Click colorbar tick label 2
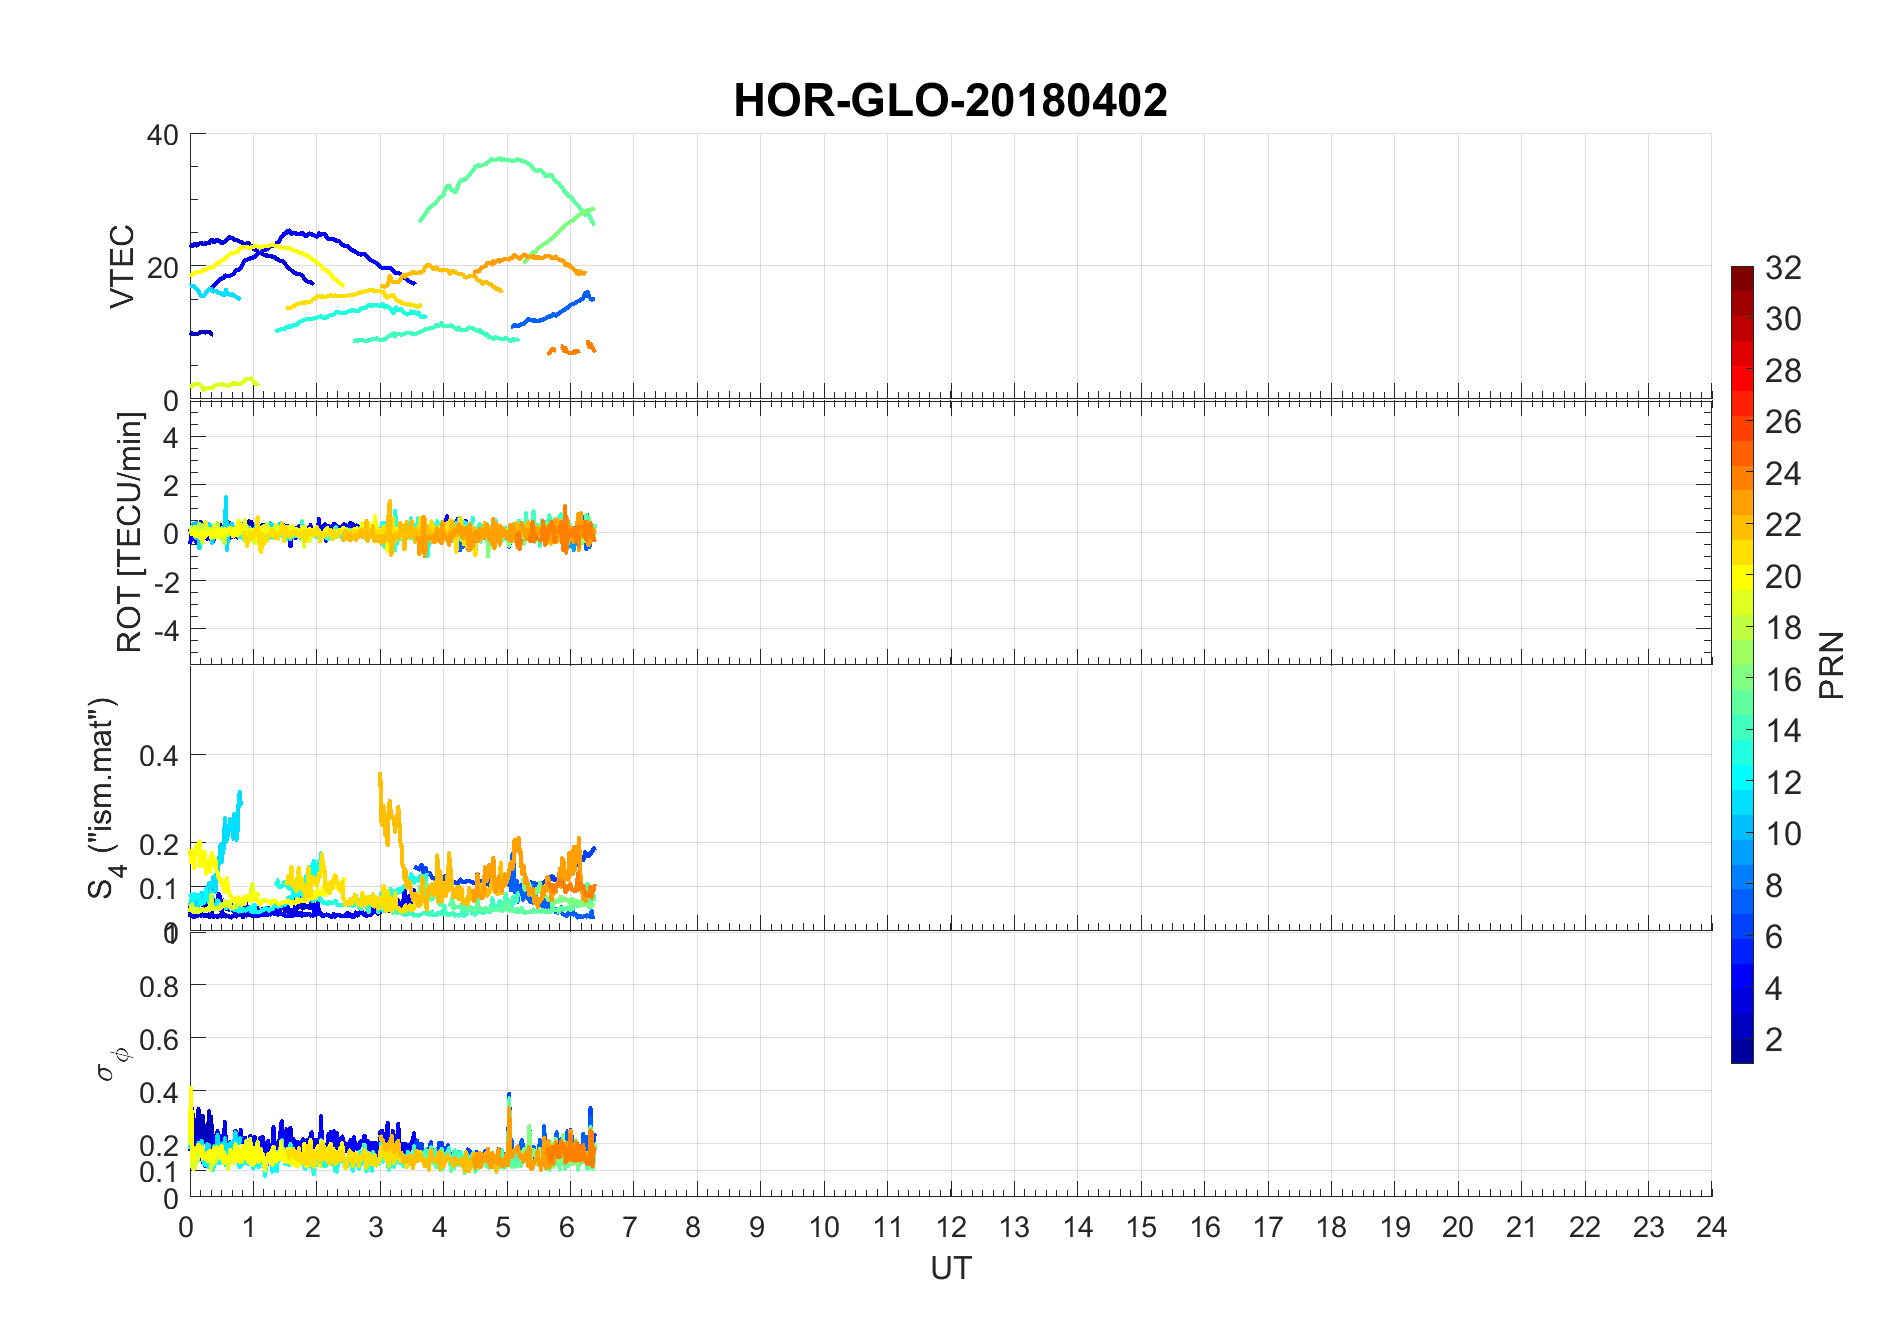This screenshot has width=1902, height=1330. coord(1773,1039)
